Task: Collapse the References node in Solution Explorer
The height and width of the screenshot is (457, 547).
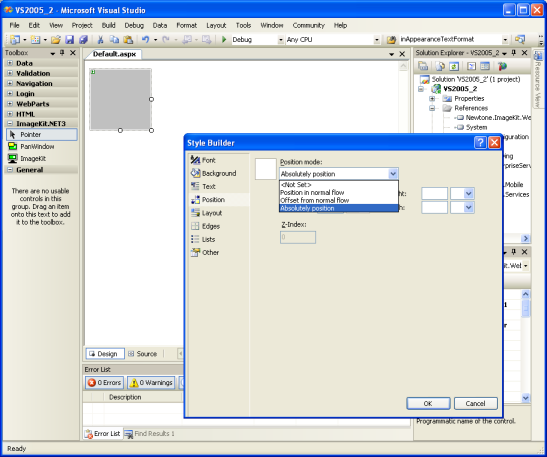Action: [432, 108]
